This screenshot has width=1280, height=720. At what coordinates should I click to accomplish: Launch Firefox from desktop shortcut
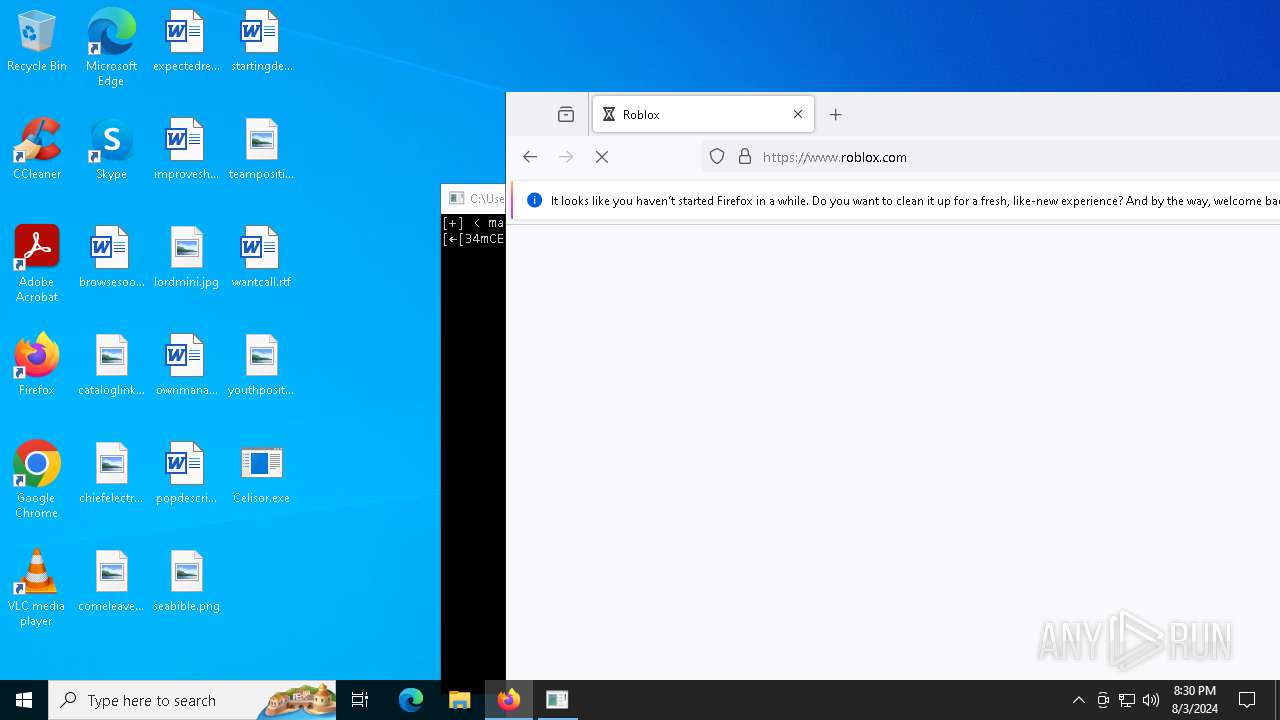[x=37, y=365]
